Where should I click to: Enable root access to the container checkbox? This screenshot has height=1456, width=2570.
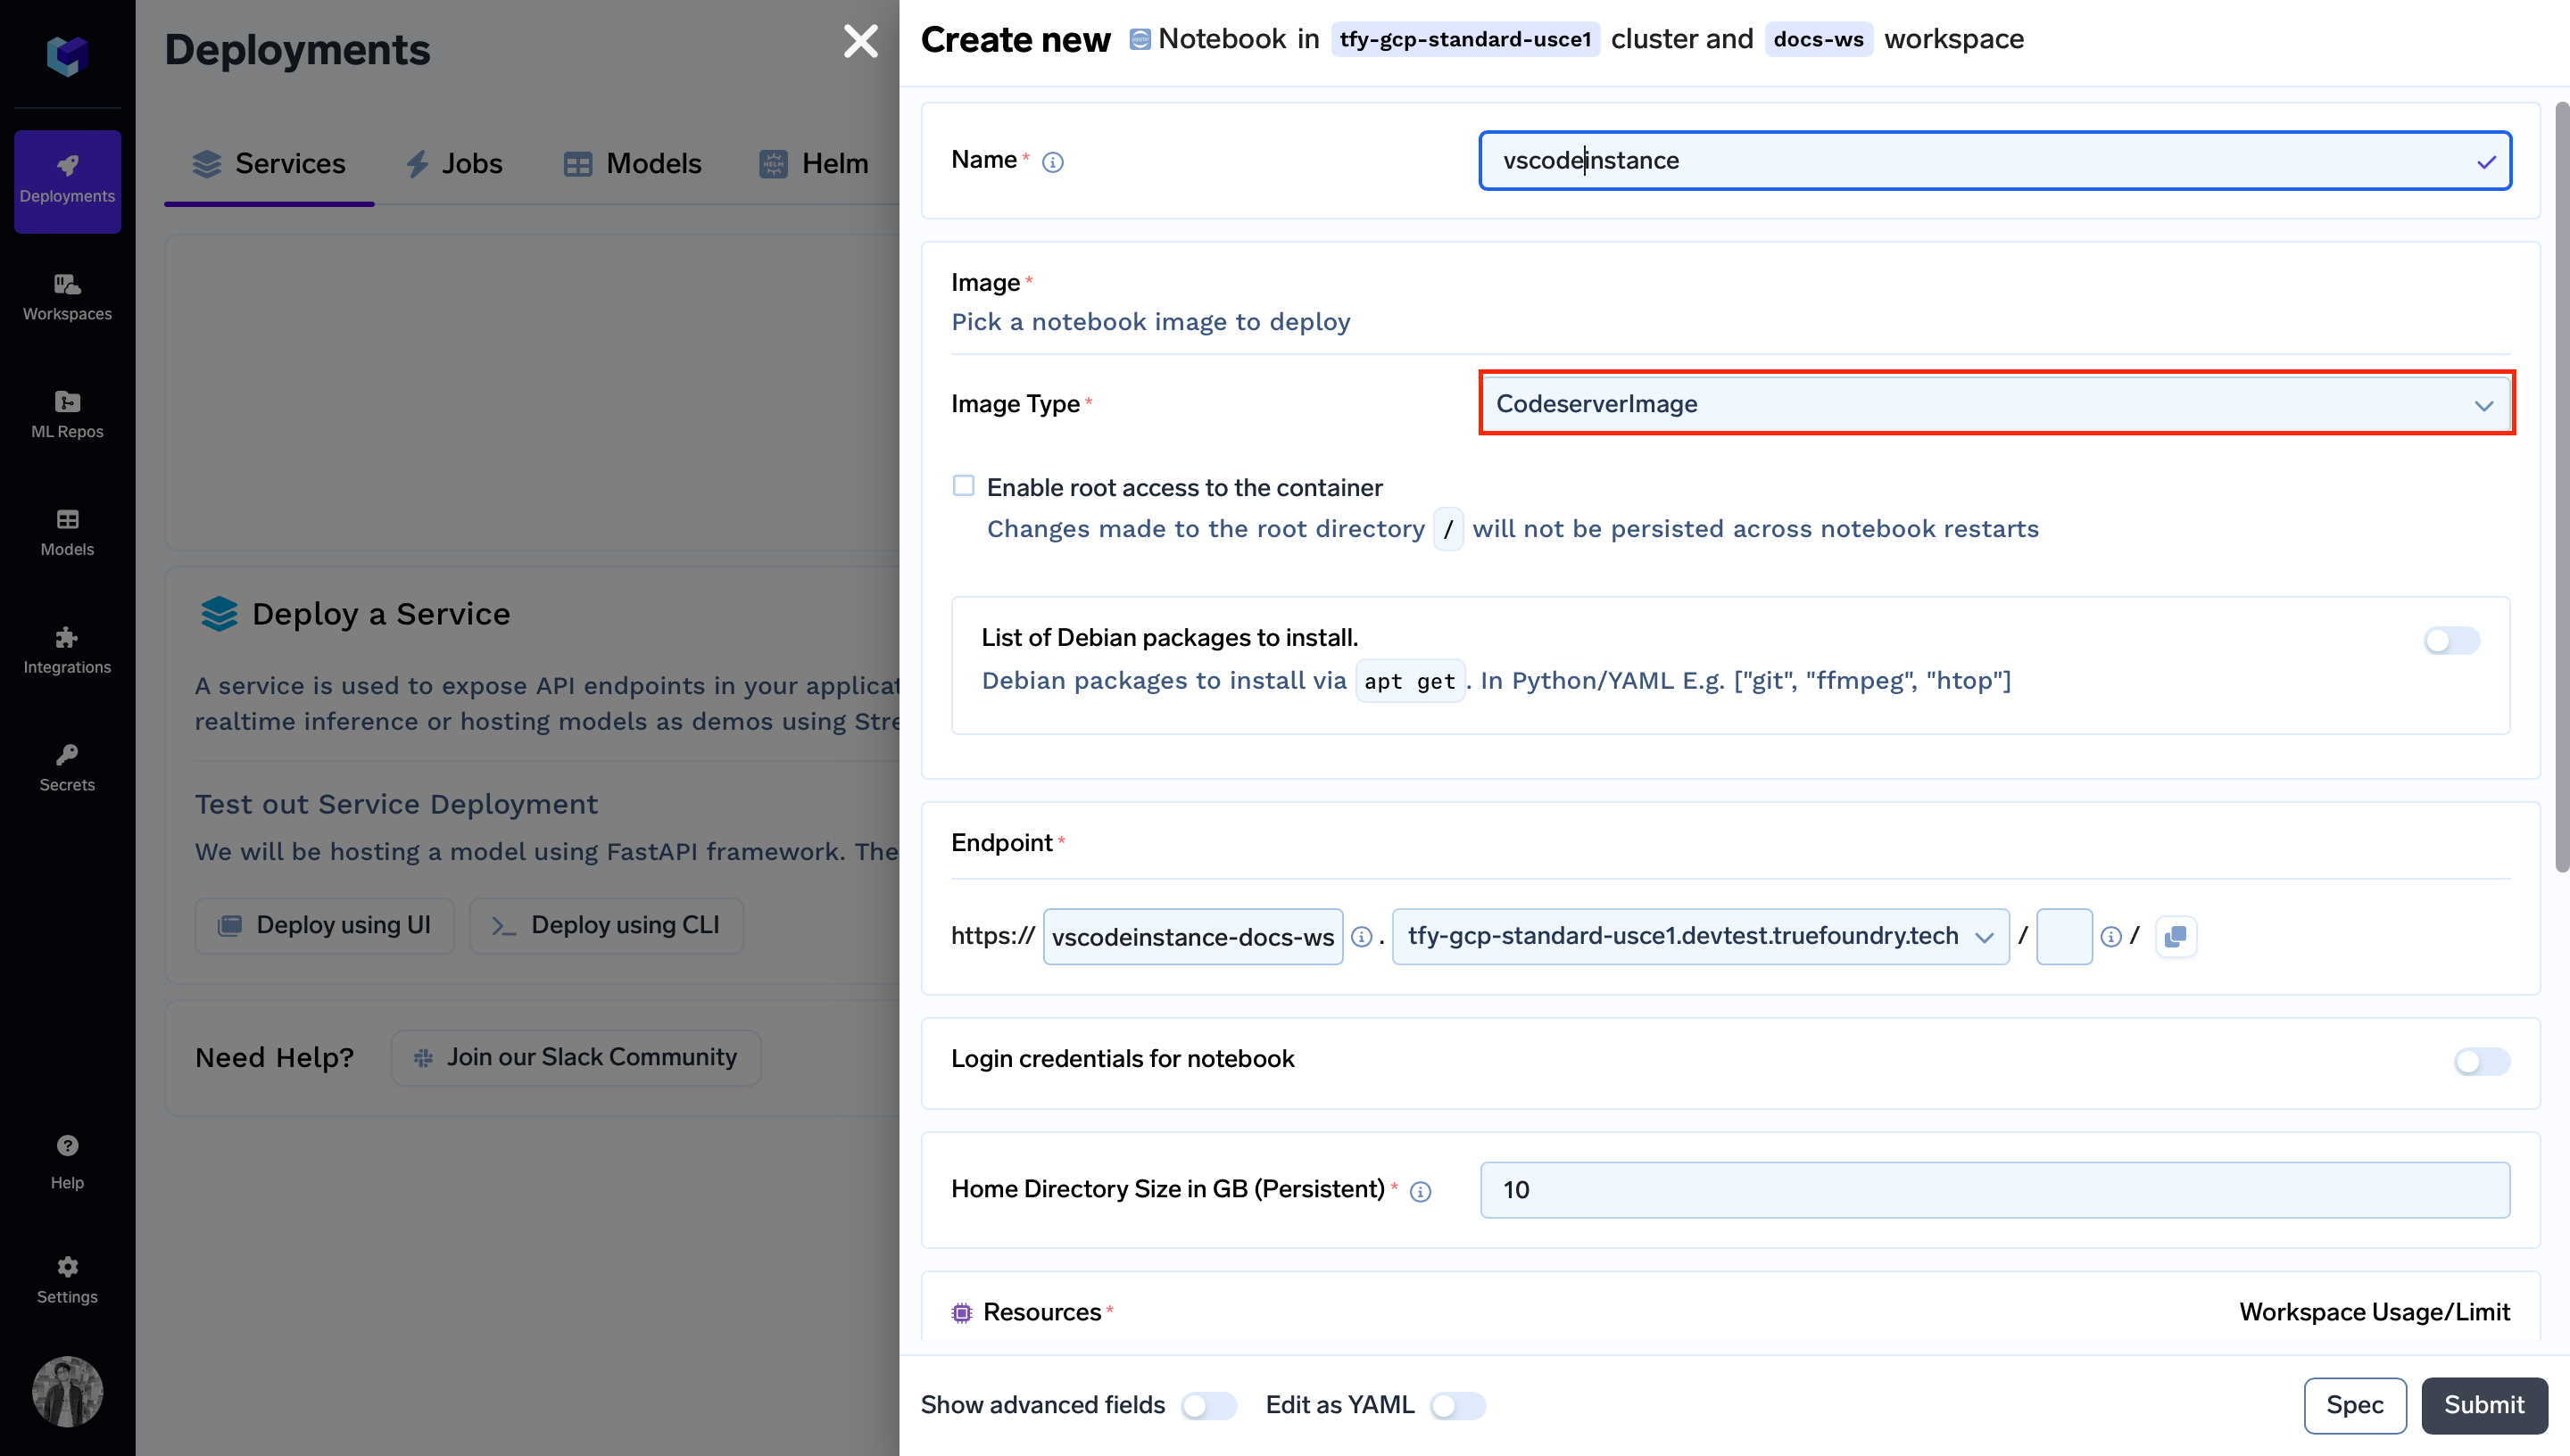[x=963, y=486]
